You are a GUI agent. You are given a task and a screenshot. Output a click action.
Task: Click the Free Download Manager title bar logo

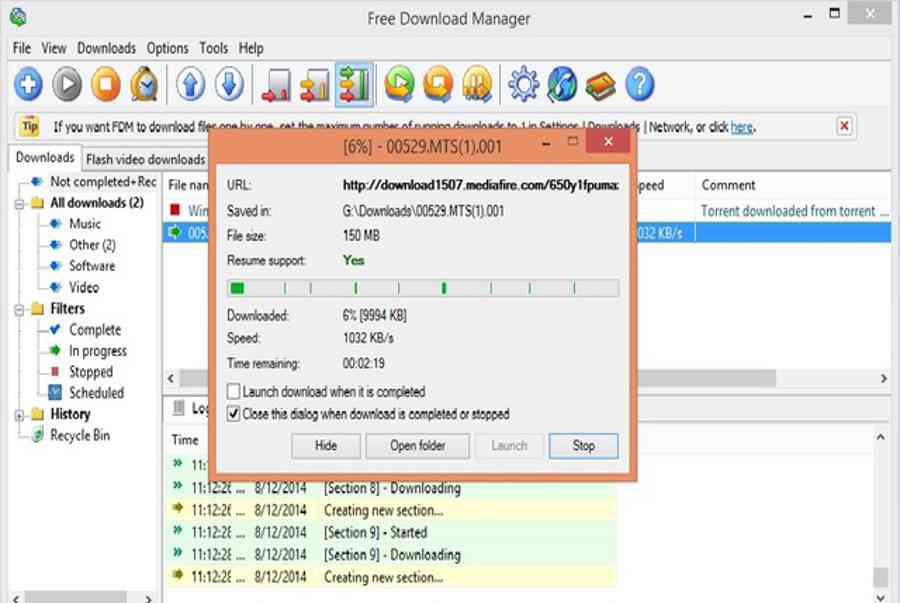[x=18, y=17]
